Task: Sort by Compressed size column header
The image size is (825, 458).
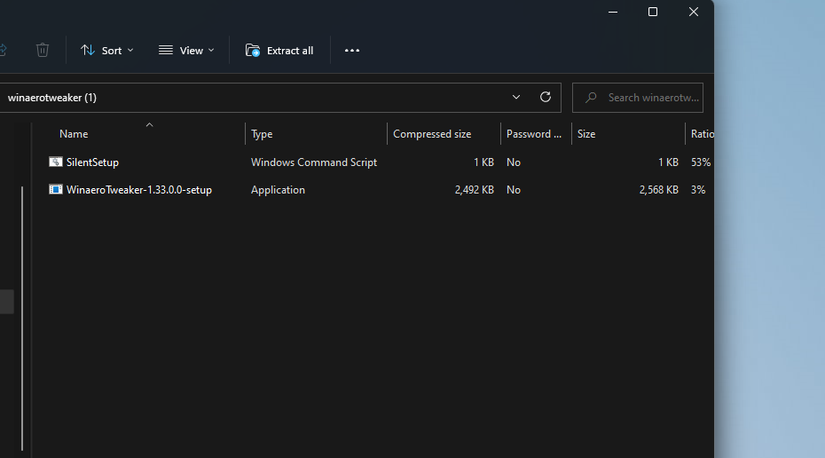Action: click(432, 134)
